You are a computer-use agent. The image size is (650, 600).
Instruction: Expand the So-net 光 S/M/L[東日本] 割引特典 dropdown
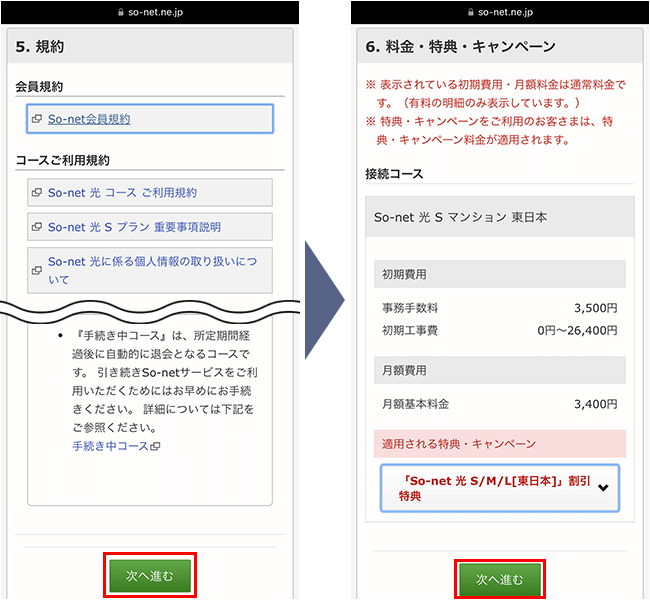(500, 488)
